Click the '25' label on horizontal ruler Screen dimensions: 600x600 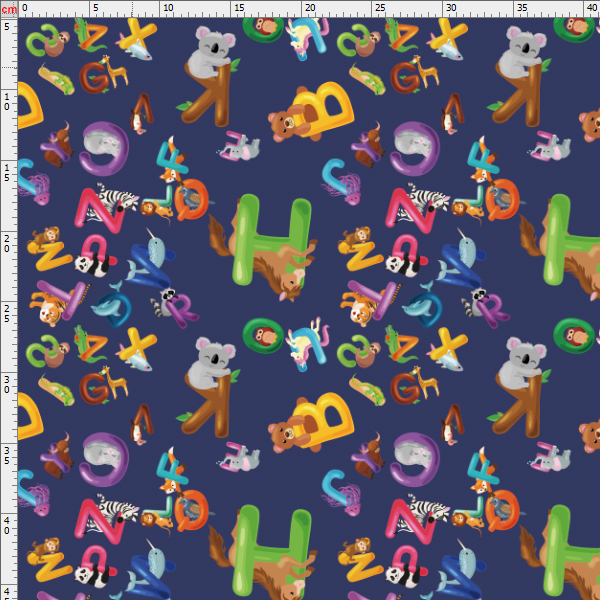click(x=380, y=8)
